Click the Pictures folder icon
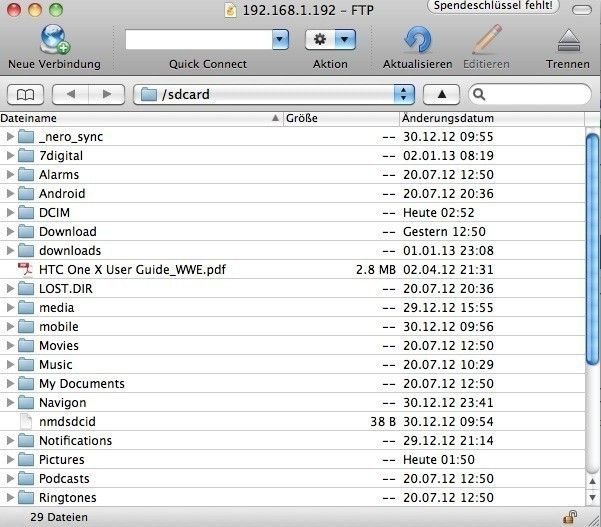601x527 pixels. click(26, 460)
